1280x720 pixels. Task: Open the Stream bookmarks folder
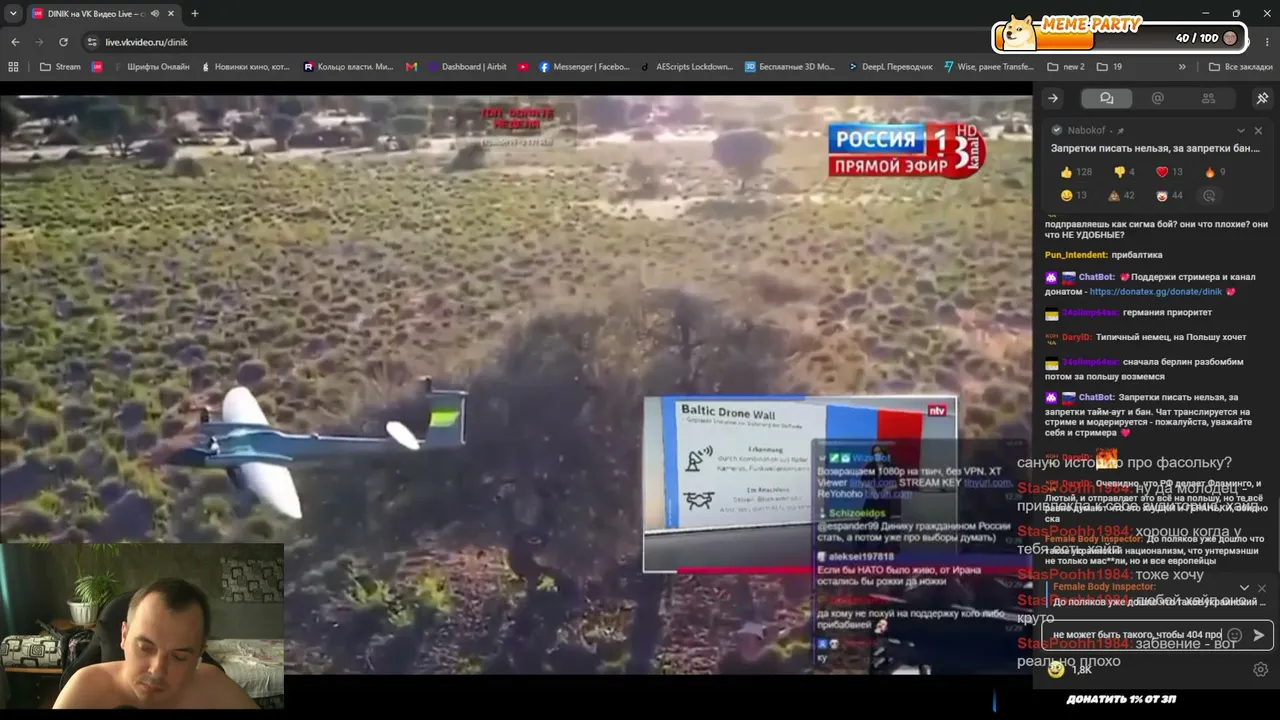click(60, 67)
